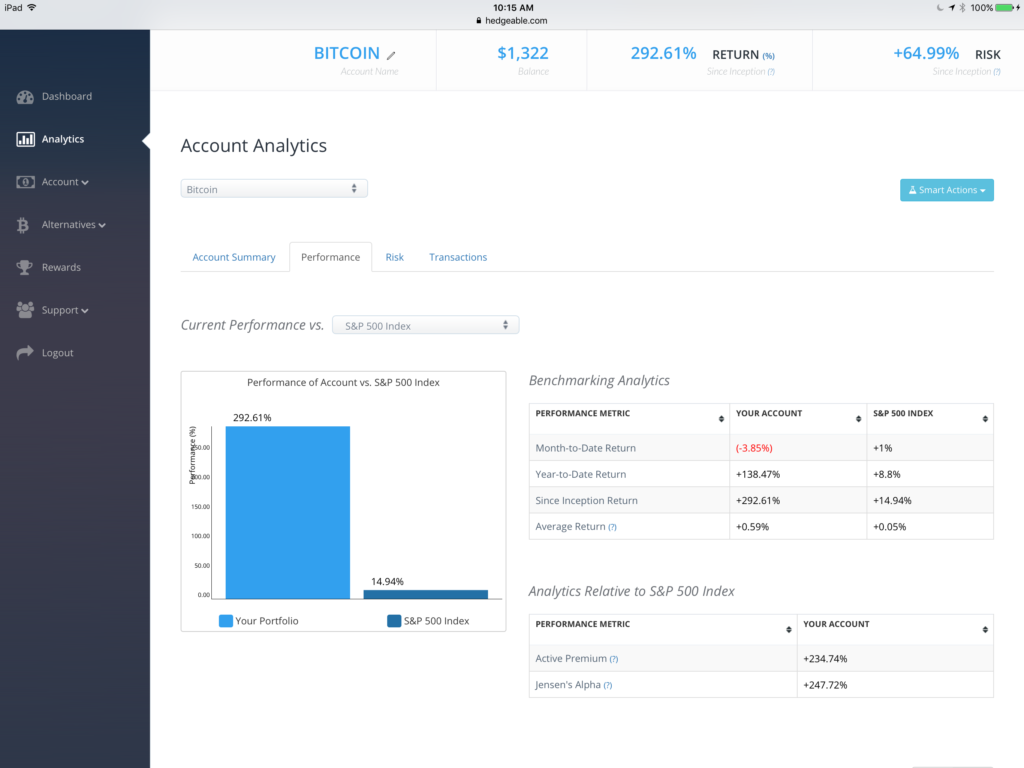Click the Account money icon in sidebar
Viewport: 1024px width, 768px height.
(x=25, y=182)
